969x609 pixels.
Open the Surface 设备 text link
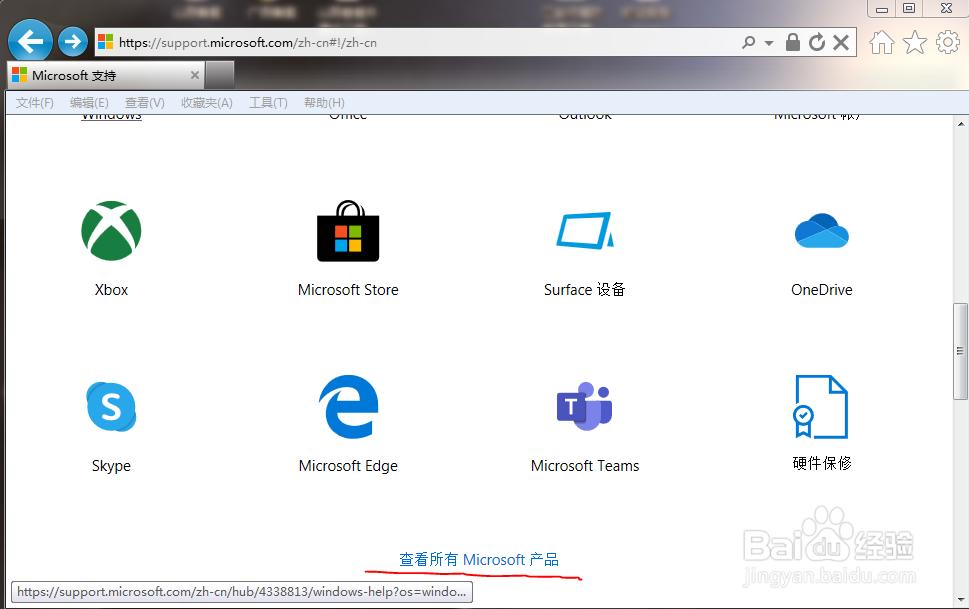click(585, 290)
